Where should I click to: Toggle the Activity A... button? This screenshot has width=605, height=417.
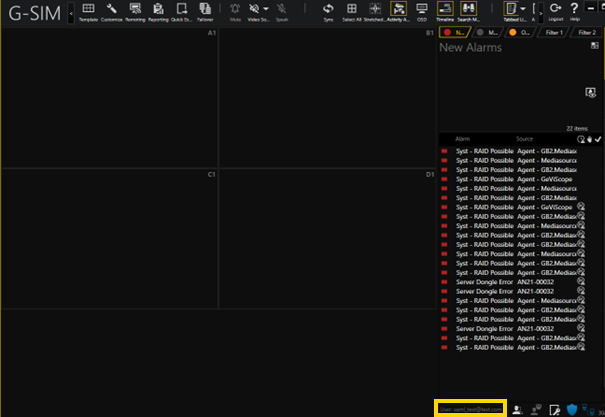[399, 11]
